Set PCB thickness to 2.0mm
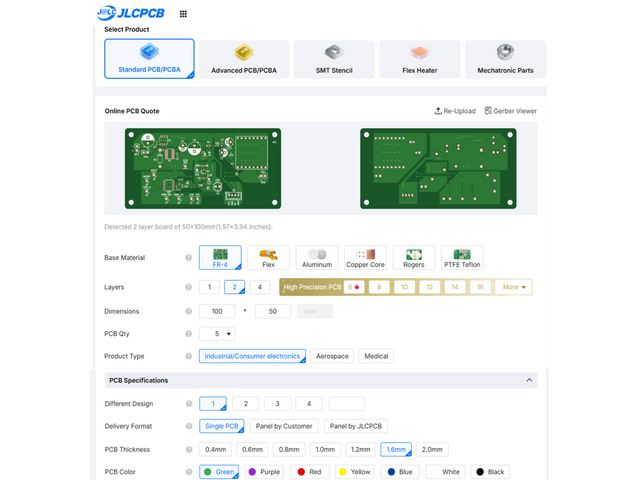The width and height of the screenshot is (640, 480). point(432,449)
